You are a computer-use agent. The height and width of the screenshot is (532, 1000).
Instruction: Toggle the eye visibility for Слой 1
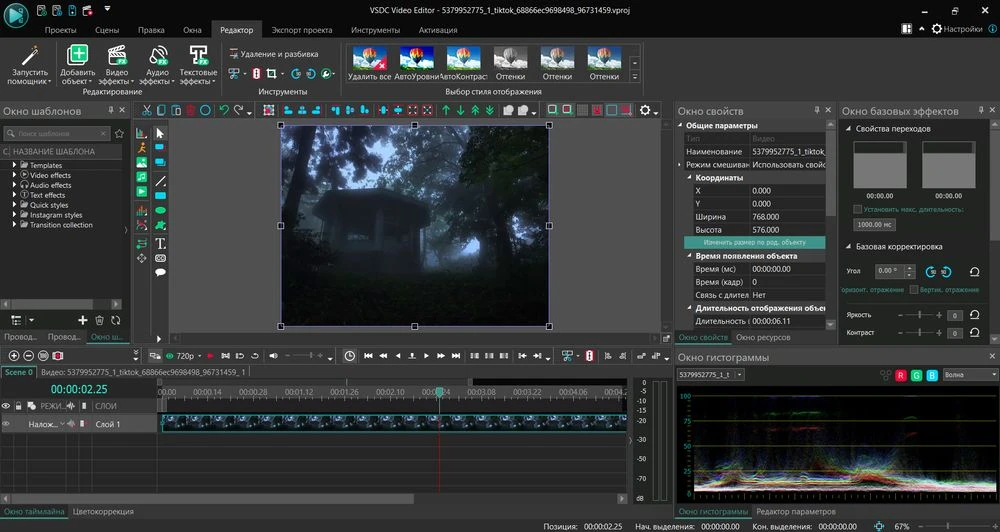click(7, 424)
